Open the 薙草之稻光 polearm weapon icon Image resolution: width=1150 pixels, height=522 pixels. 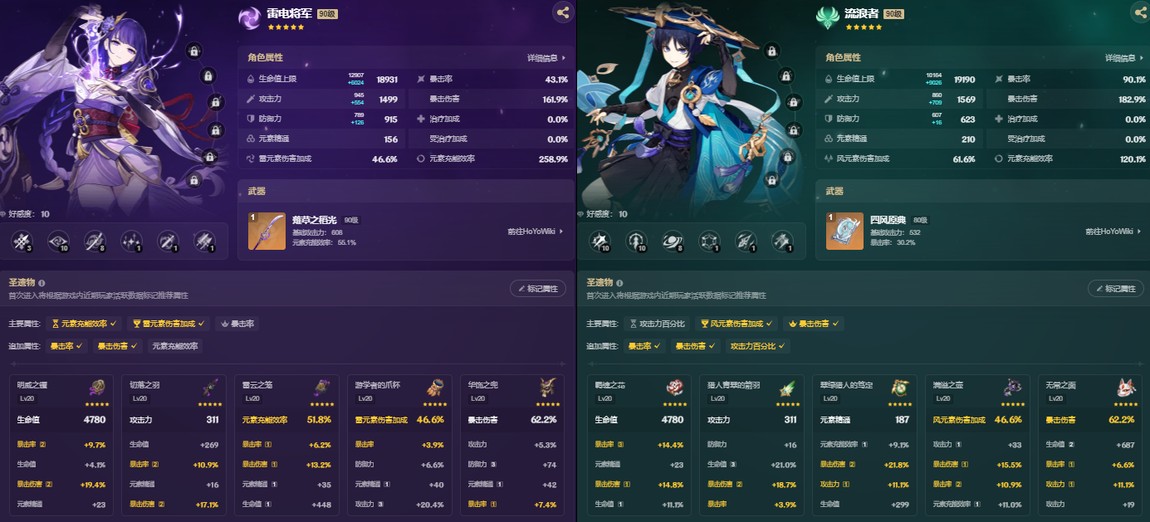267,231
